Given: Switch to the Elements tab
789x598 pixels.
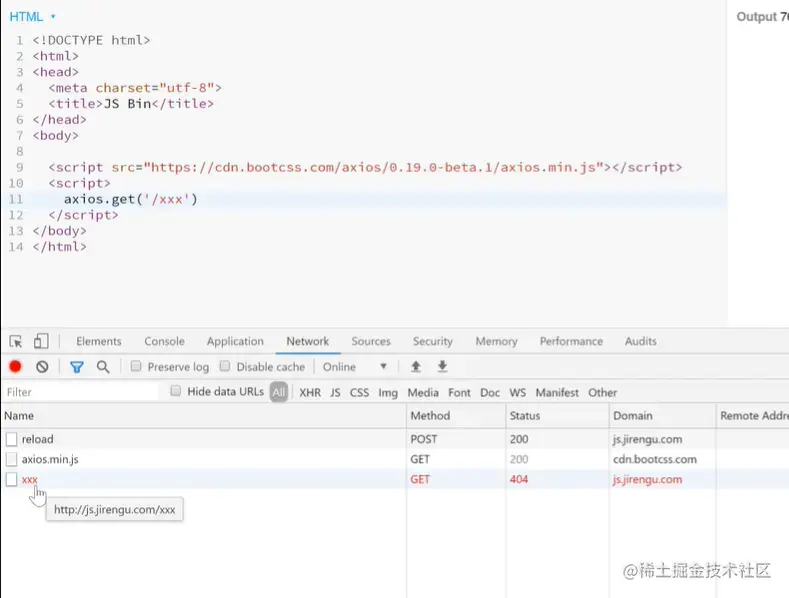Looking at the screenshot, I should (x=99, y=341).
